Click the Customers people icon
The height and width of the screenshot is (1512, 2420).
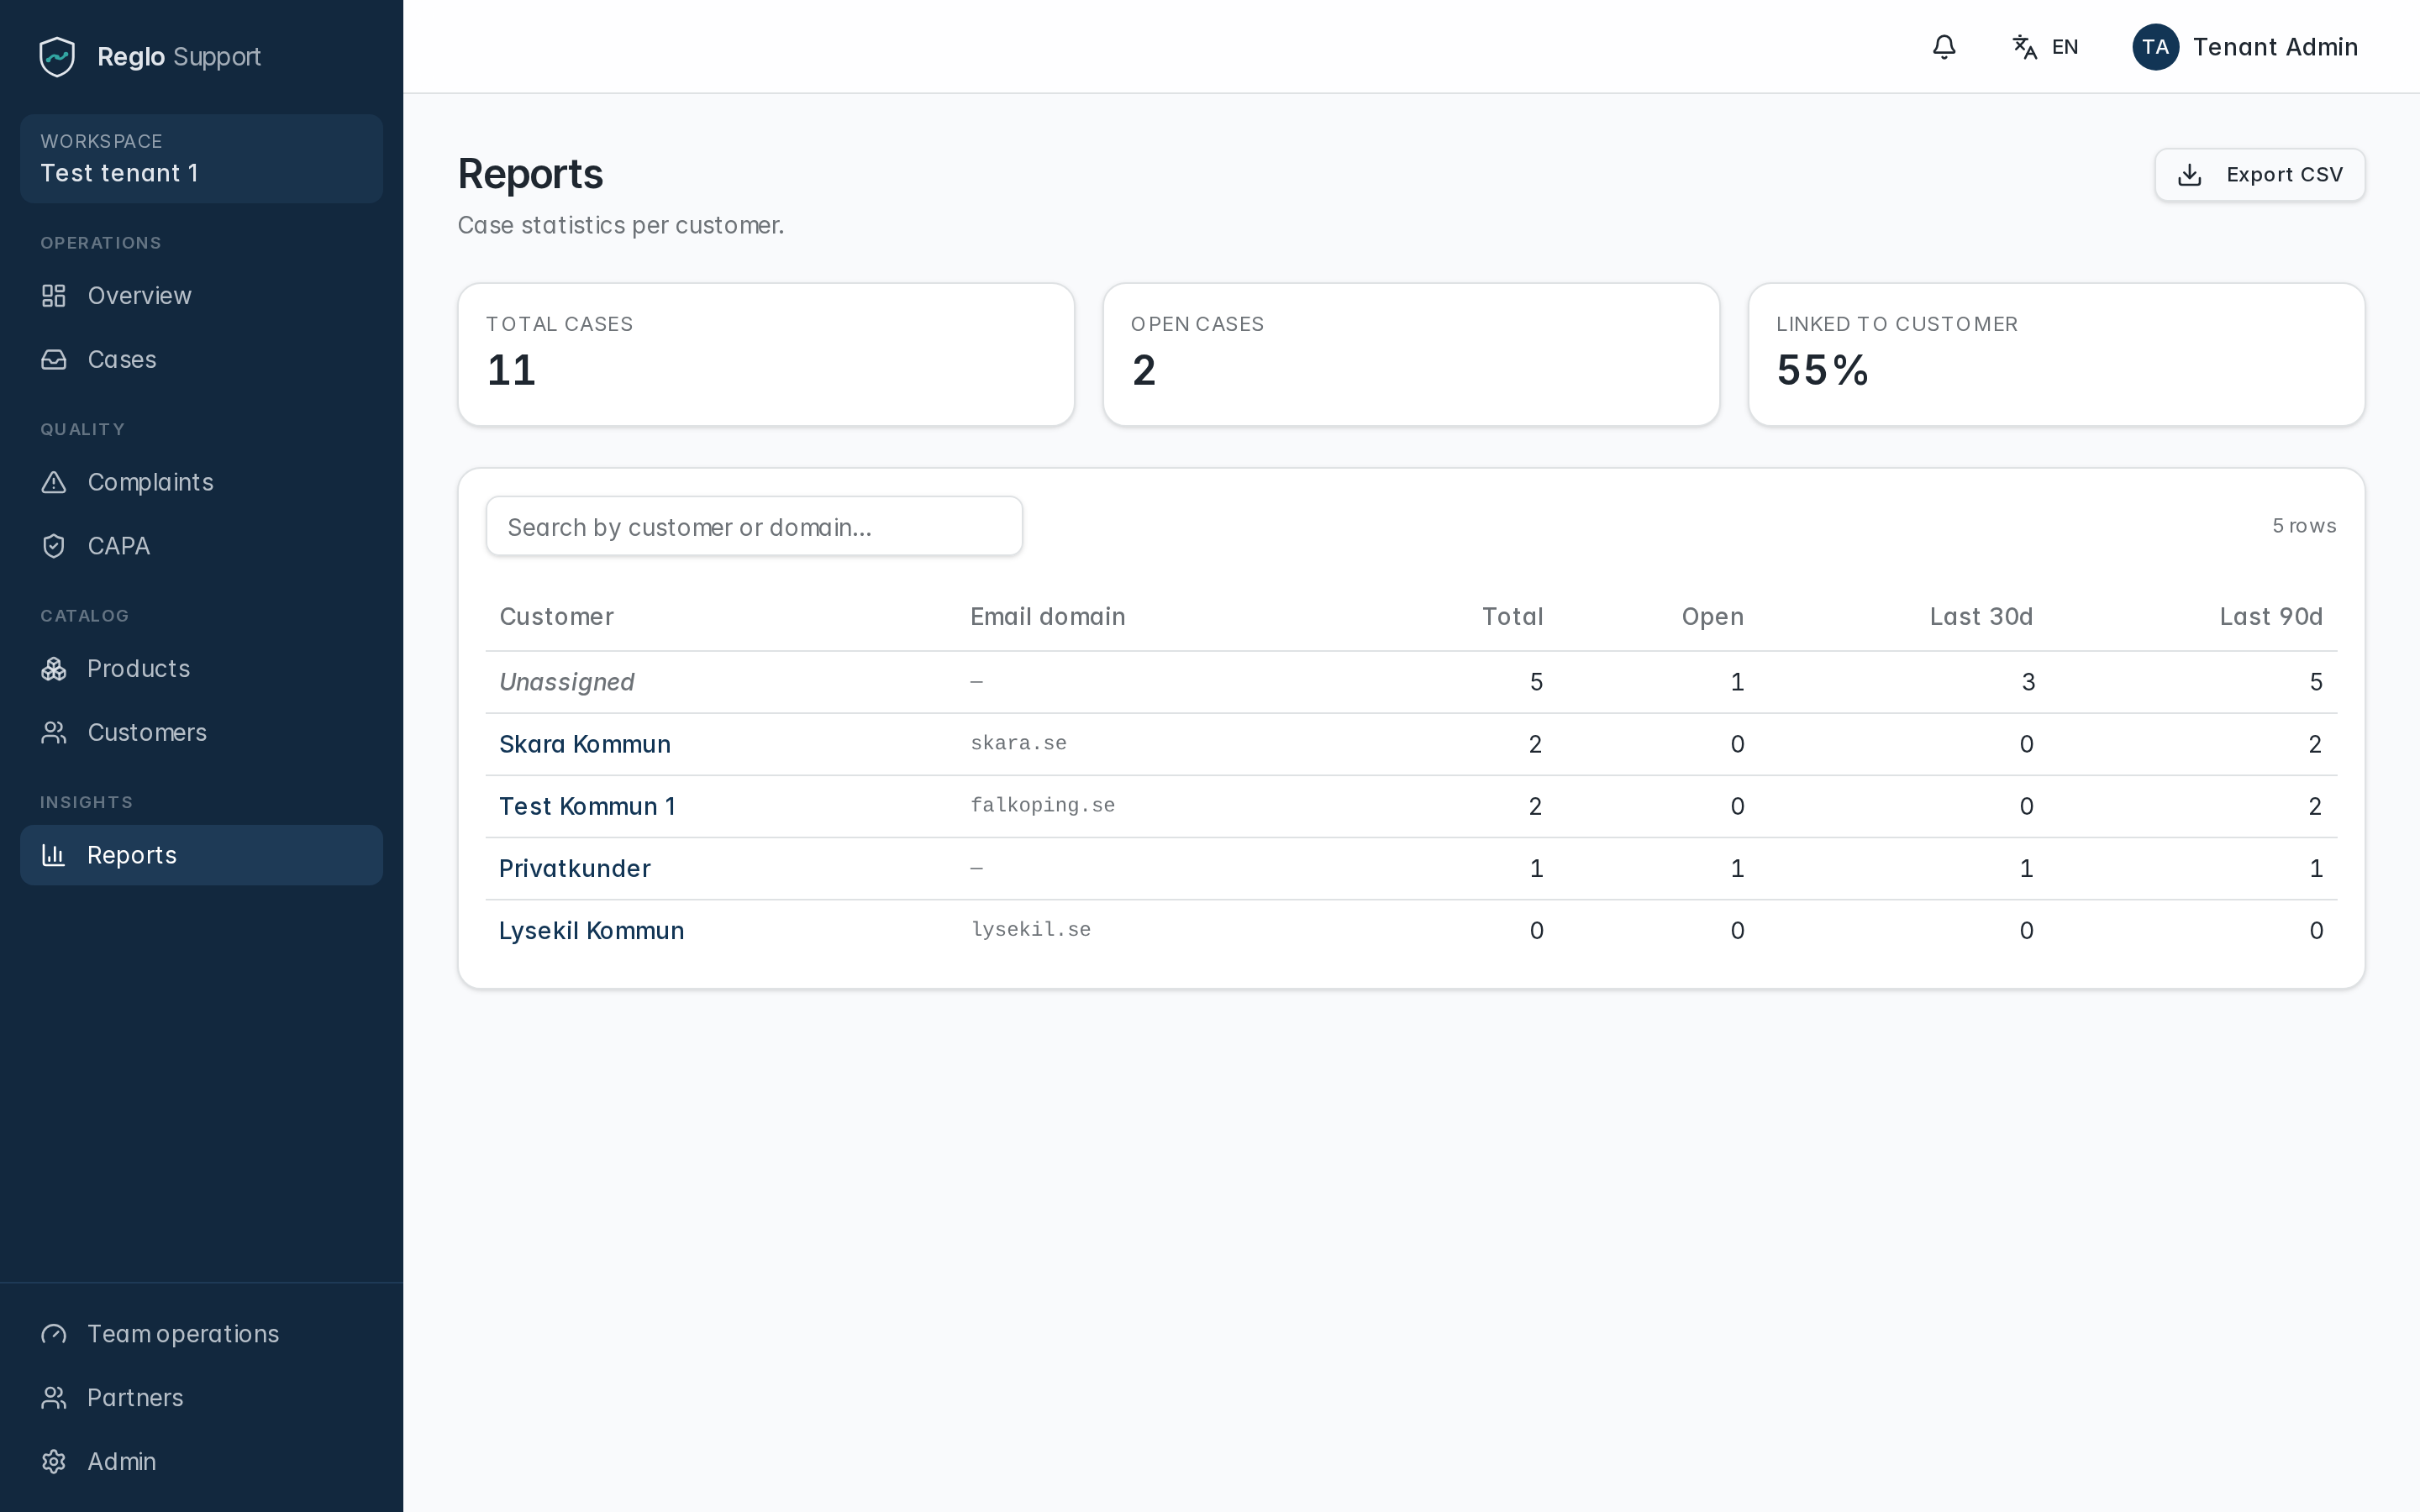54,733
